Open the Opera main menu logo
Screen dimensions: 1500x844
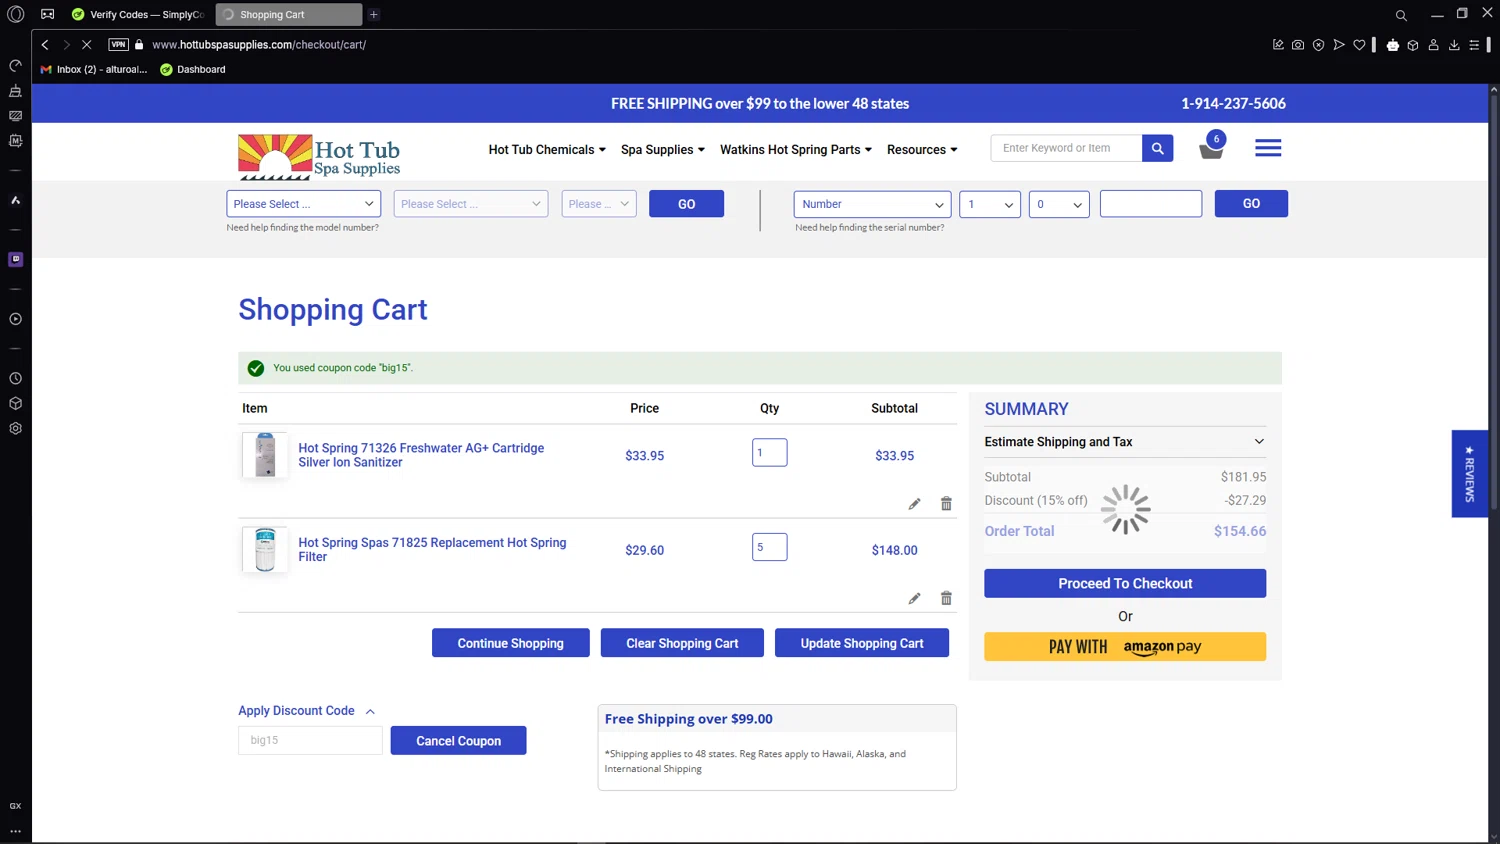[x=16, y=14]
